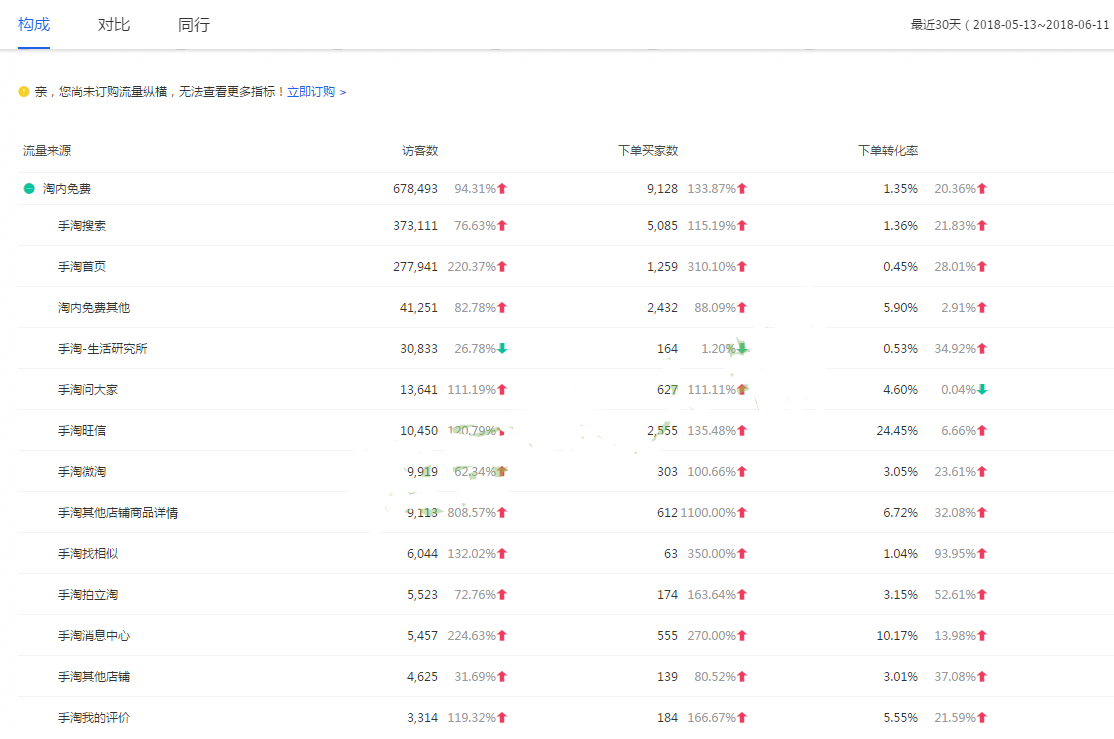This screenshot has height=739, width=1114.
Task: Select the 手淘旺信 traffic source row
Action: click(82, 430)
